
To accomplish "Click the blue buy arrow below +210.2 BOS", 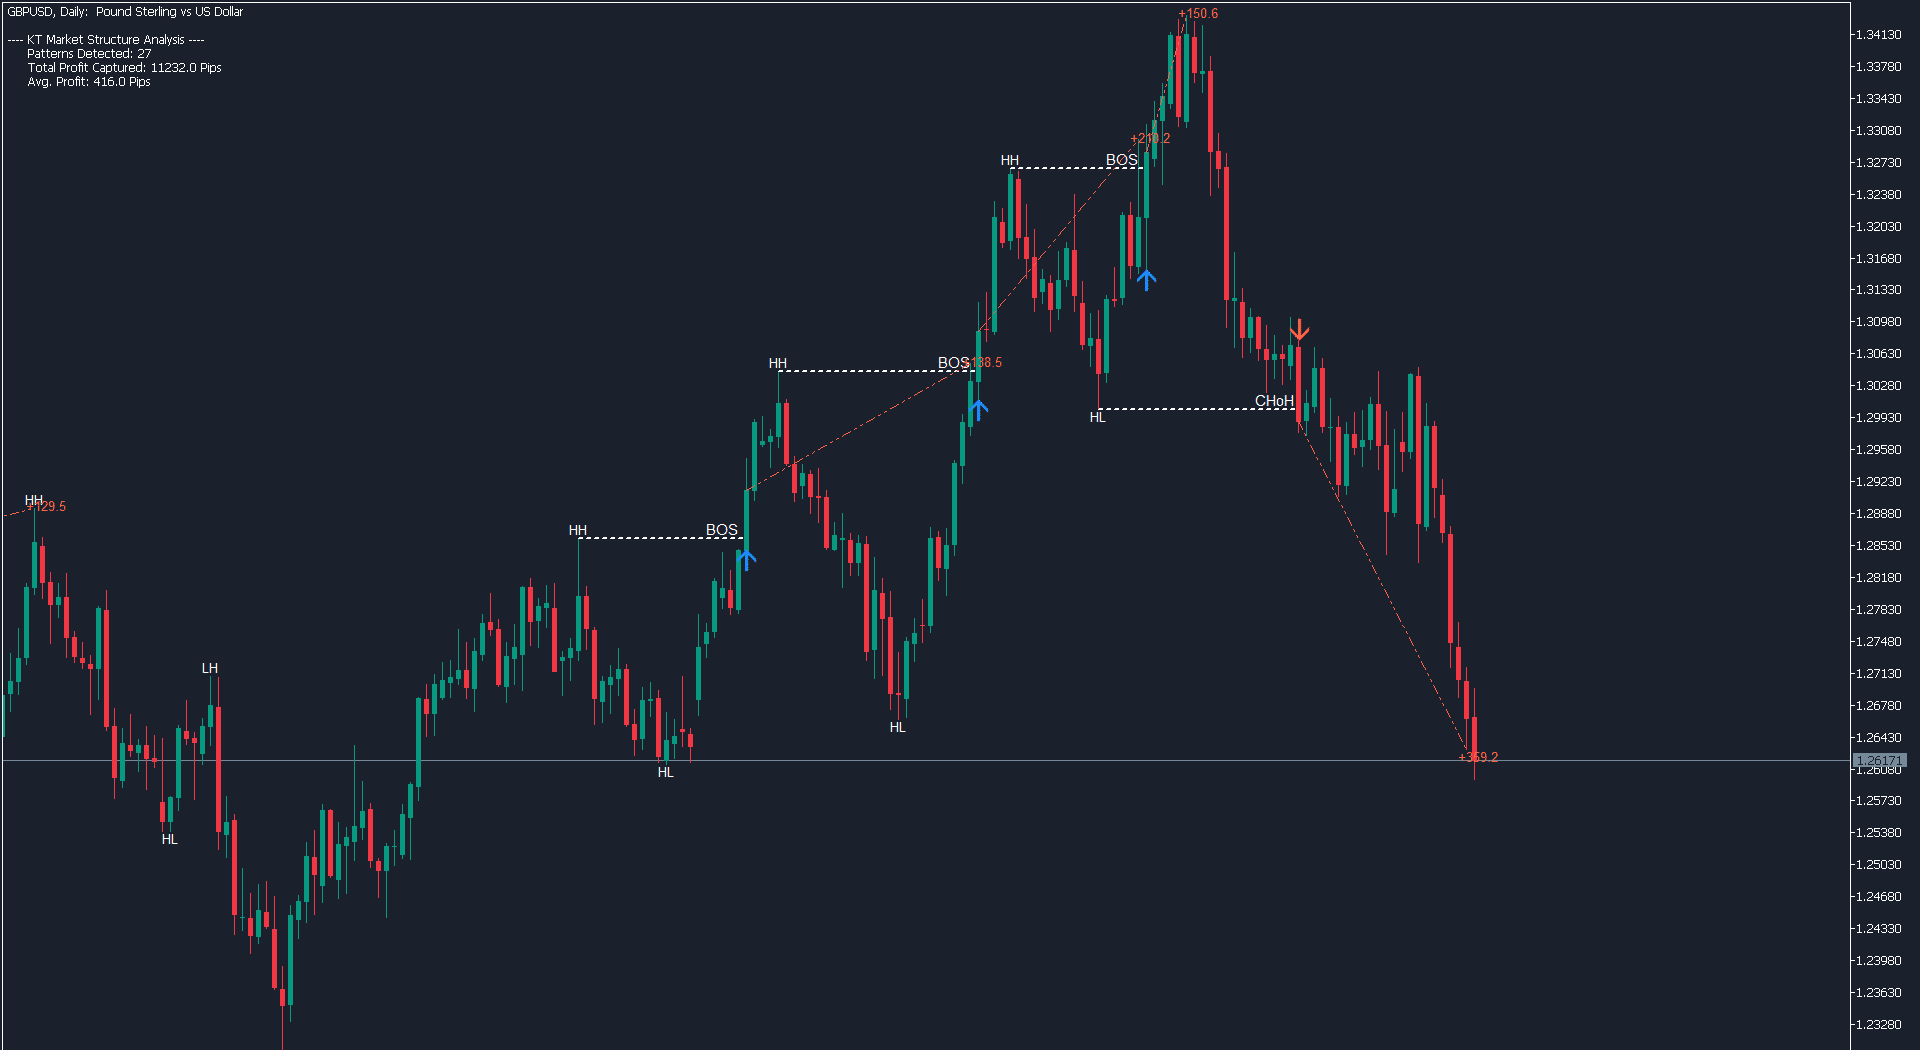I will [1146, 279].
